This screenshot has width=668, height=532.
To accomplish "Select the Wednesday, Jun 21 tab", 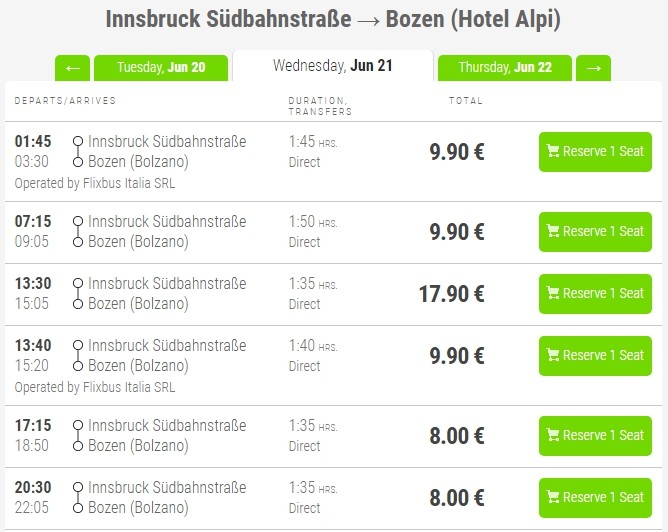I will click(x=332, y=66).
